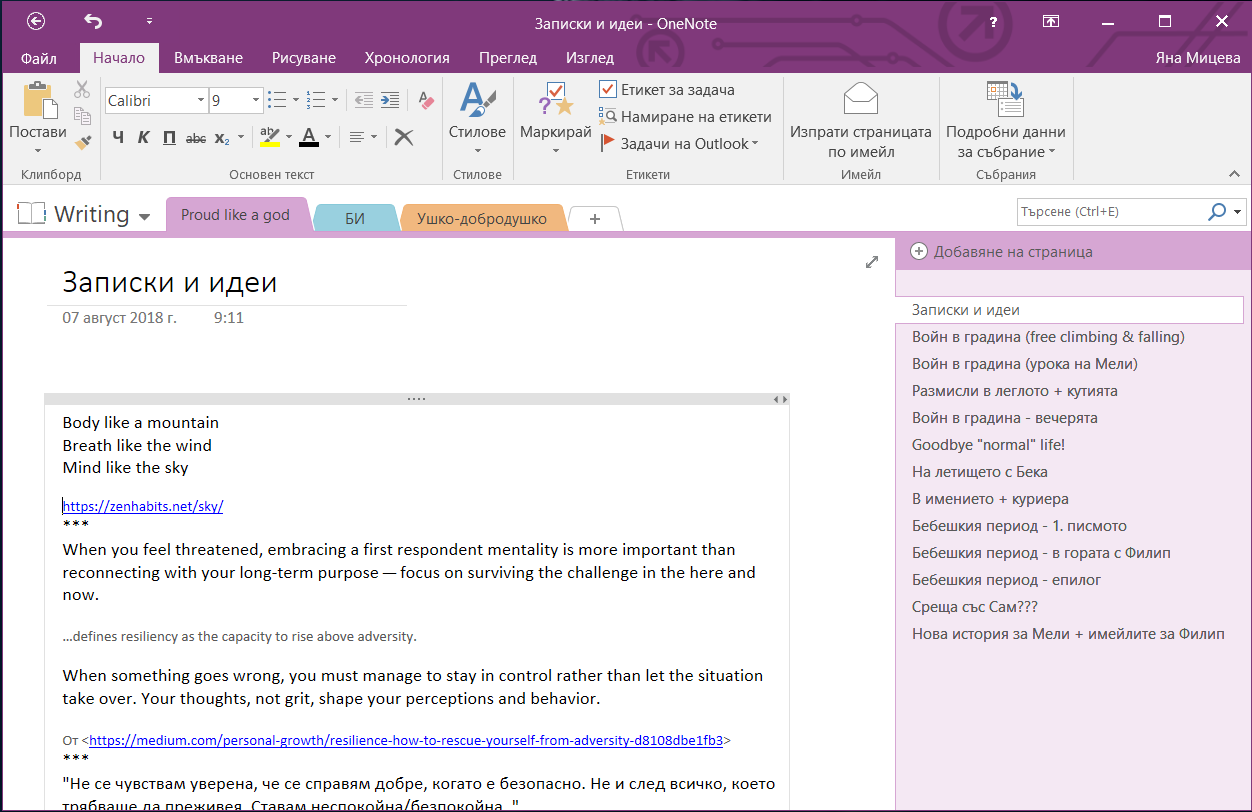Click the Paste (Постави) clipboard icon
1252x812 pixels.
click(38, 101)
